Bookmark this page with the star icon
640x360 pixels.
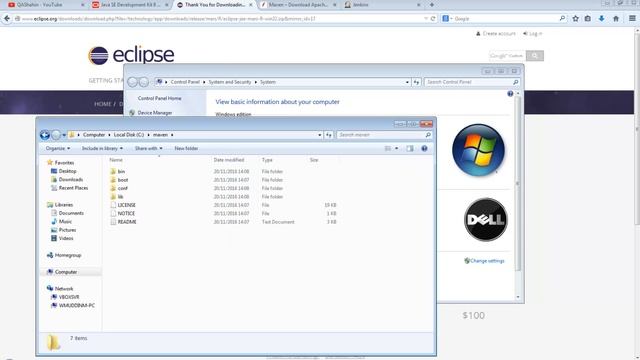pyautogui.click(x=576, y=18)
